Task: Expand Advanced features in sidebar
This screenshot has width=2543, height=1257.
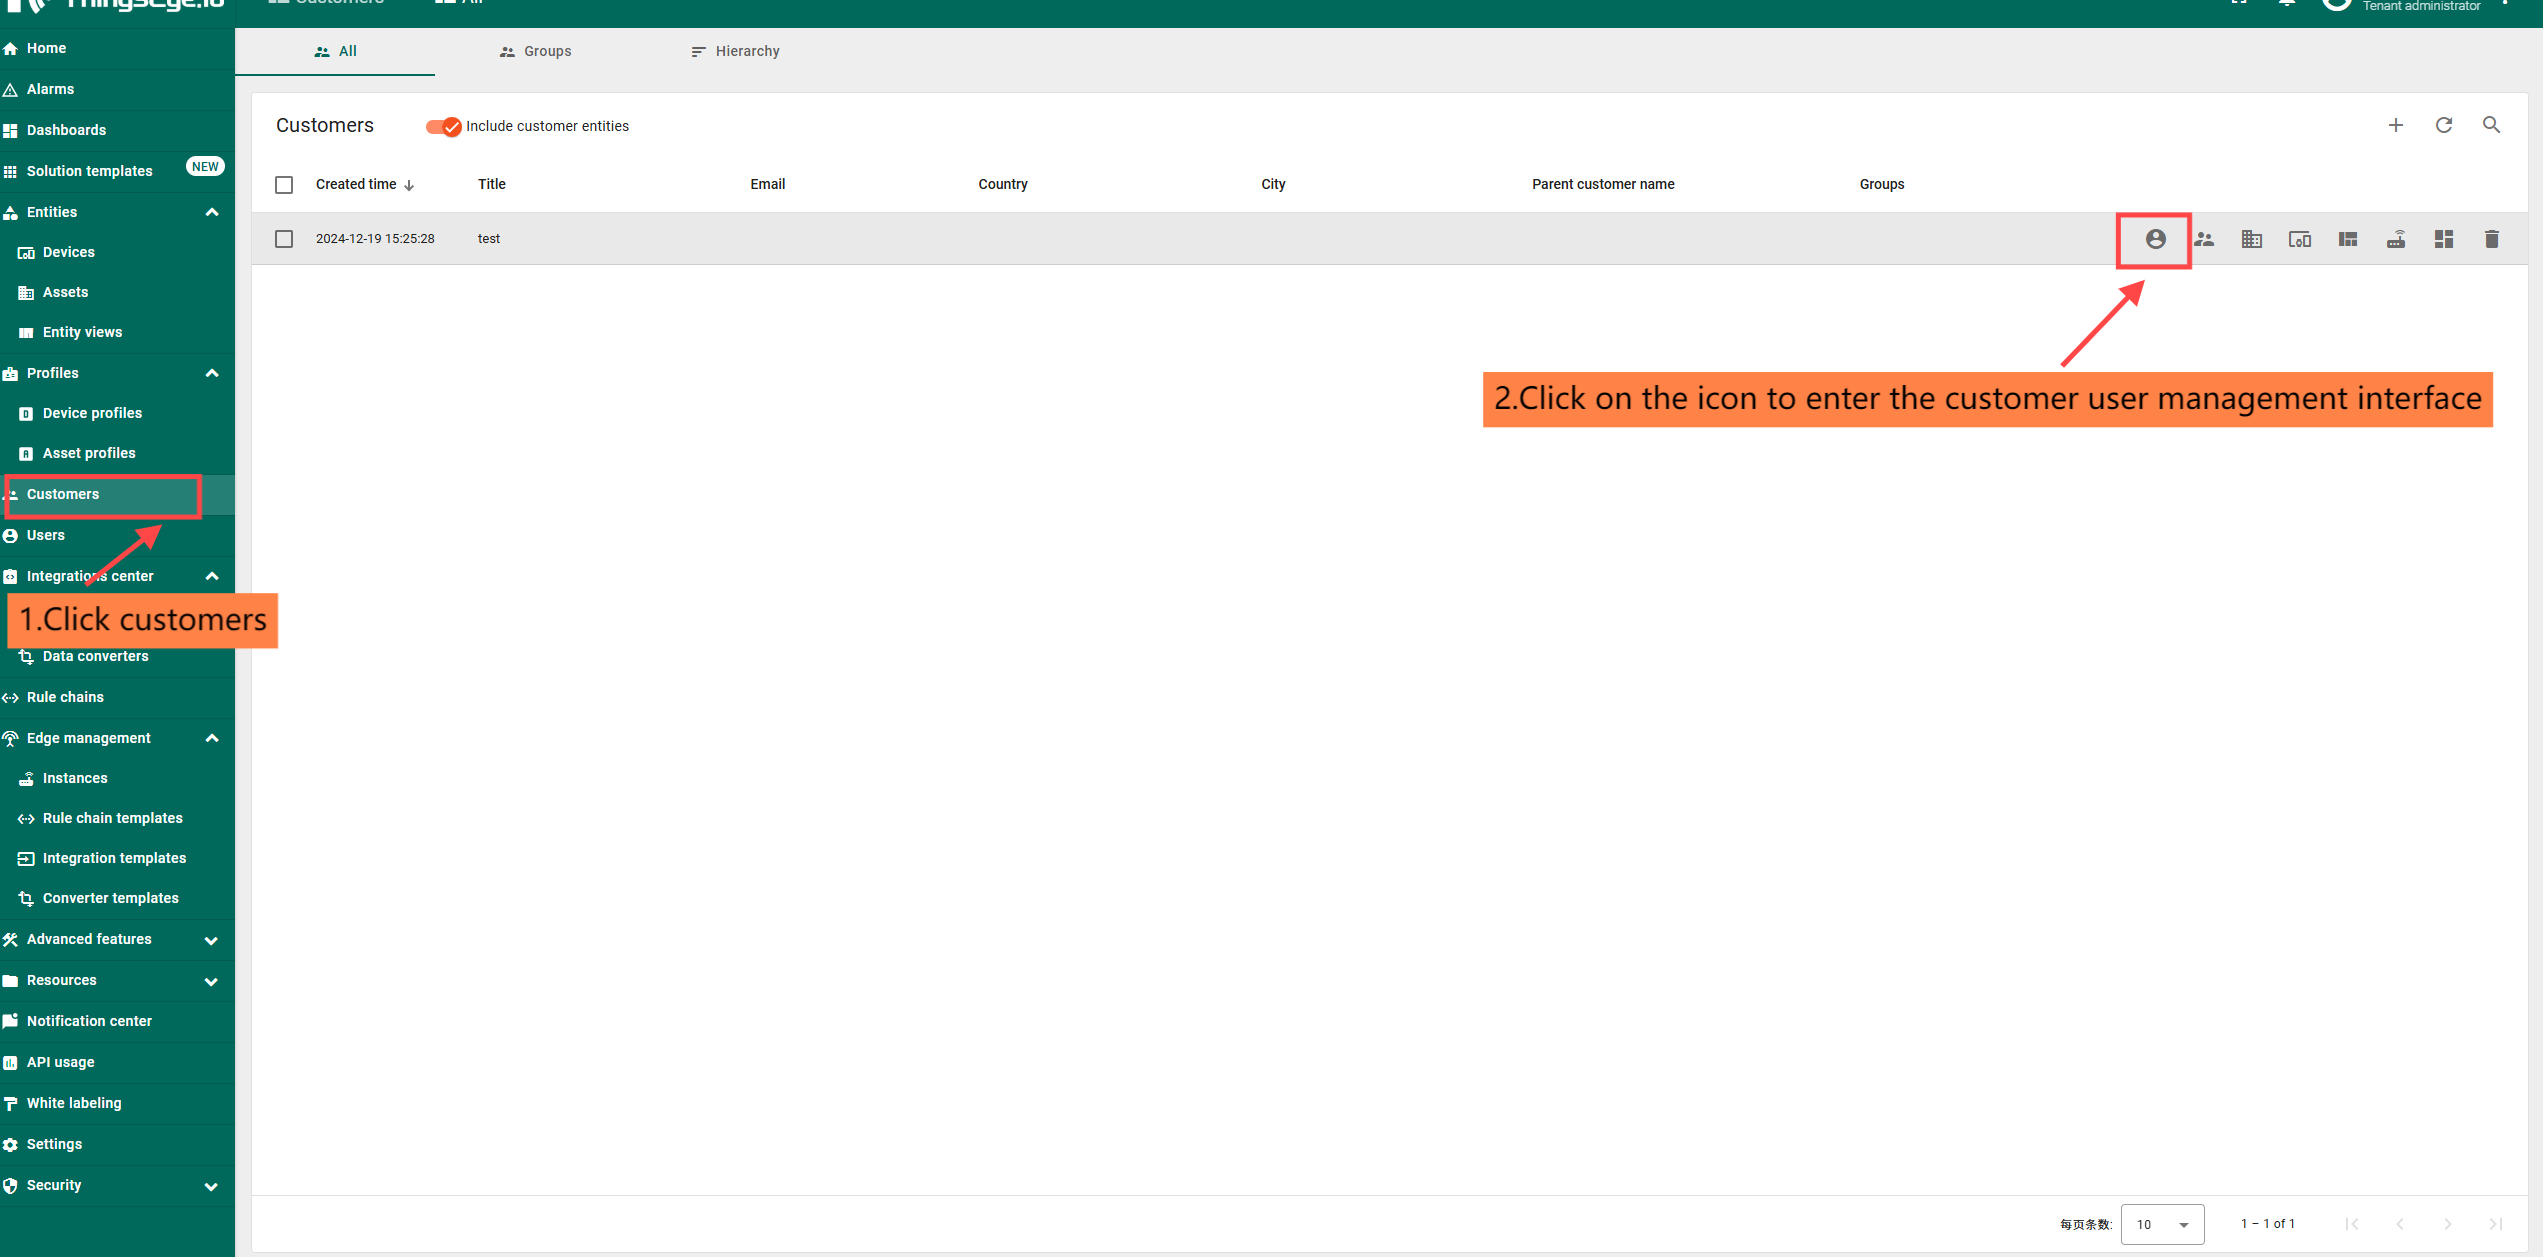Action: tap(211, 940)
